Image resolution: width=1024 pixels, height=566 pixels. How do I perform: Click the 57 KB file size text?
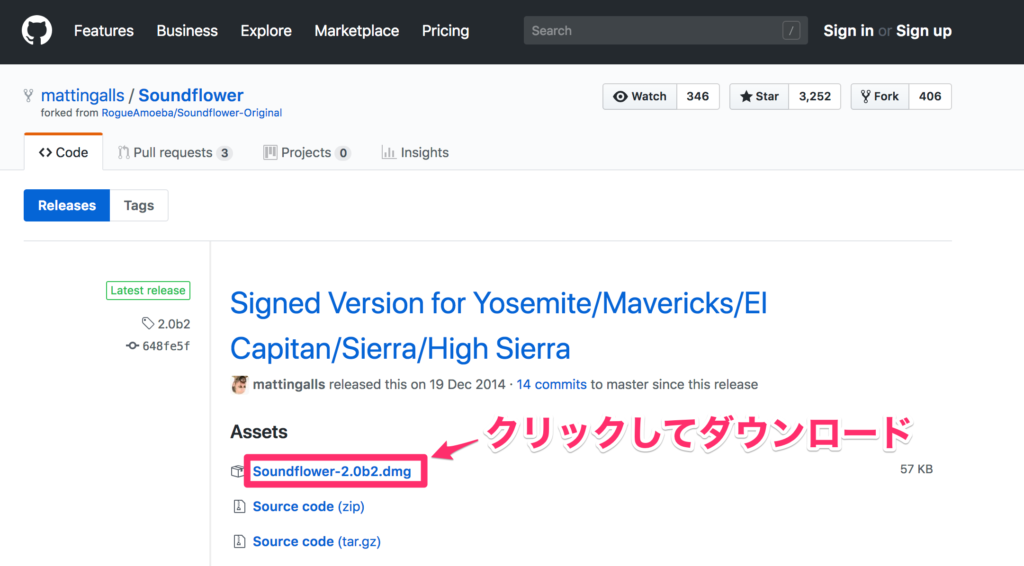(916, 469)
